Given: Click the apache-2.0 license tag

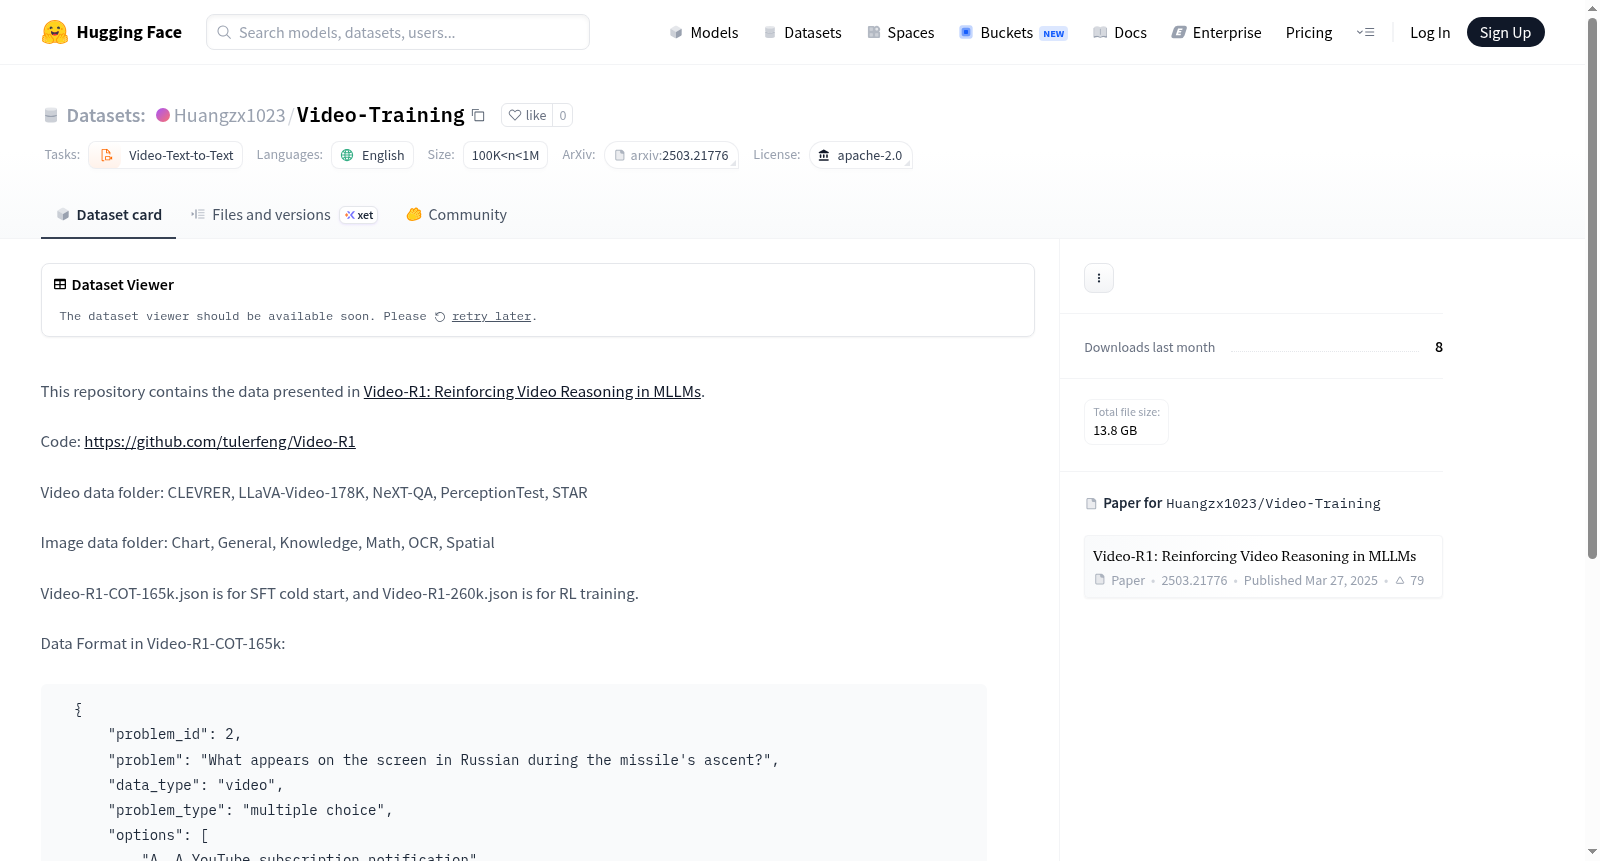Looking at the screenshot, I should pos(860,155).
